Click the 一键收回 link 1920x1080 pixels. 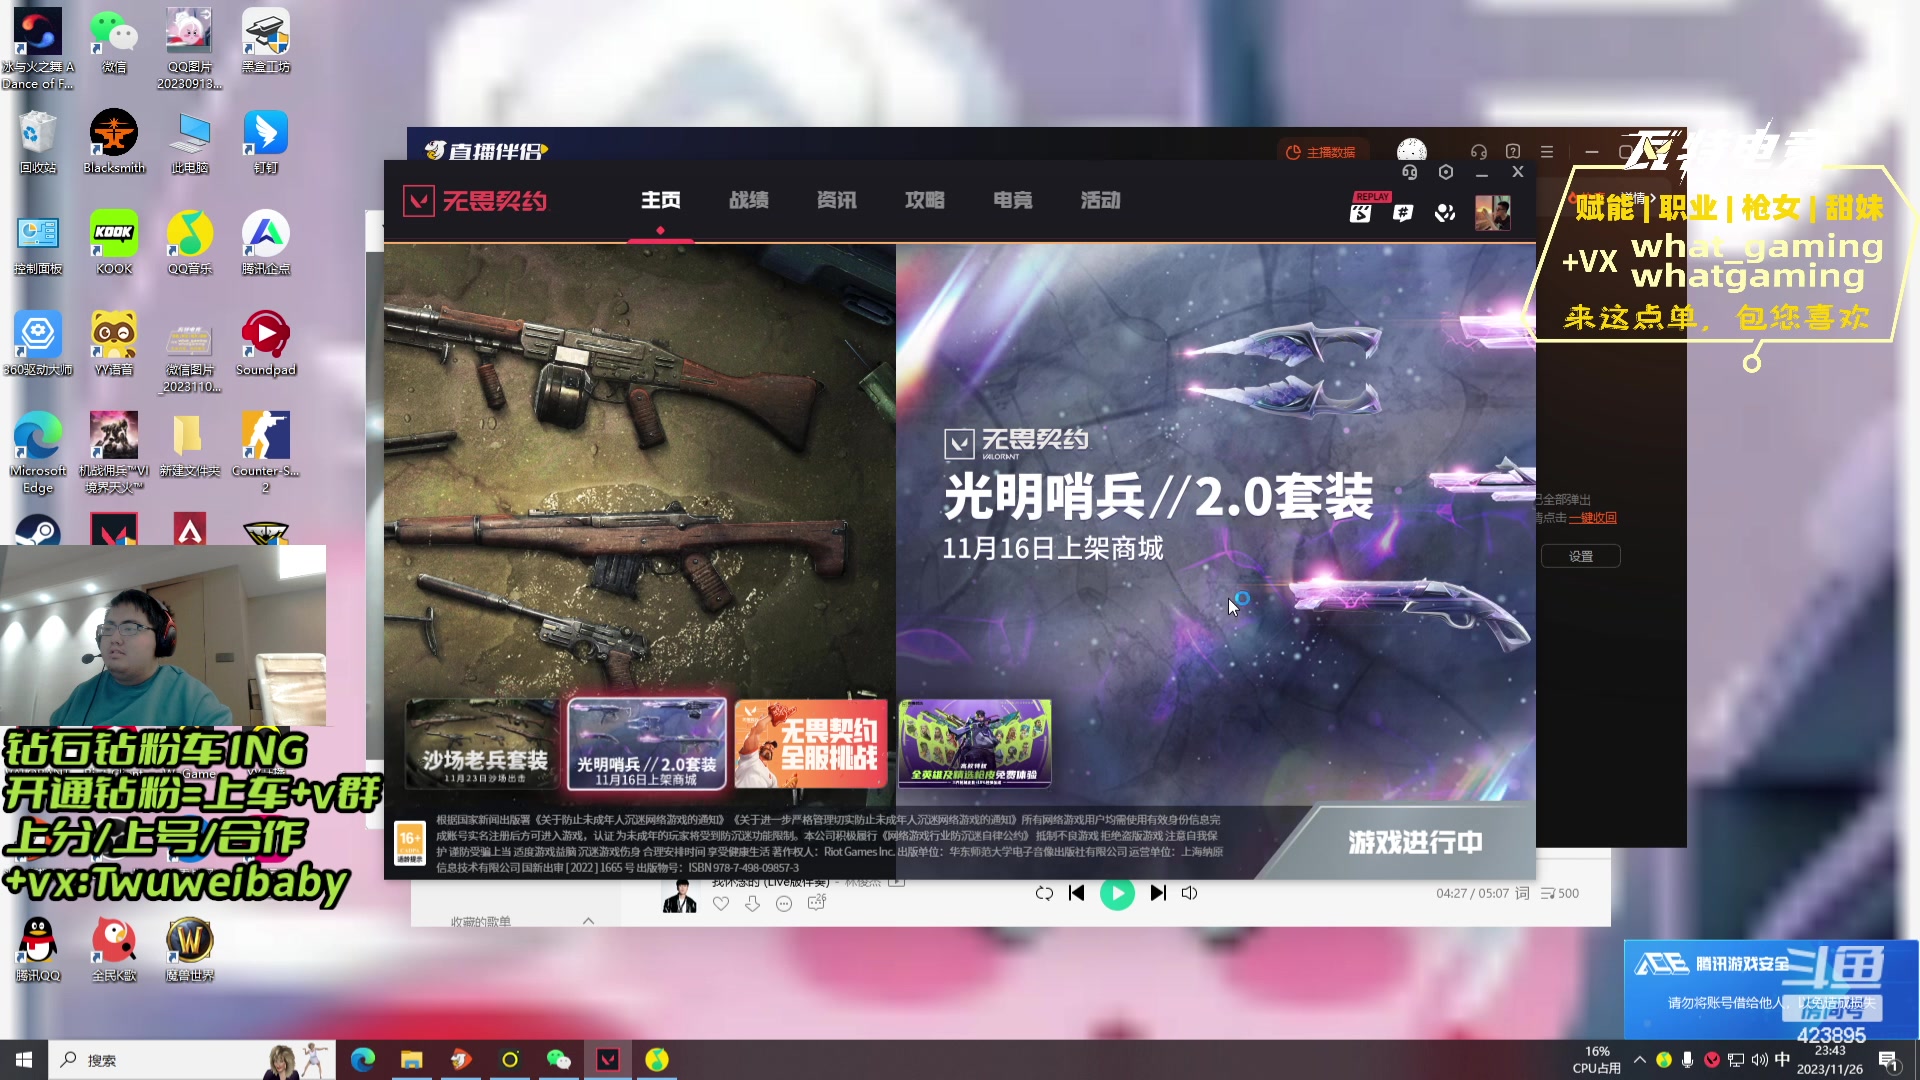click(1593, 518)
